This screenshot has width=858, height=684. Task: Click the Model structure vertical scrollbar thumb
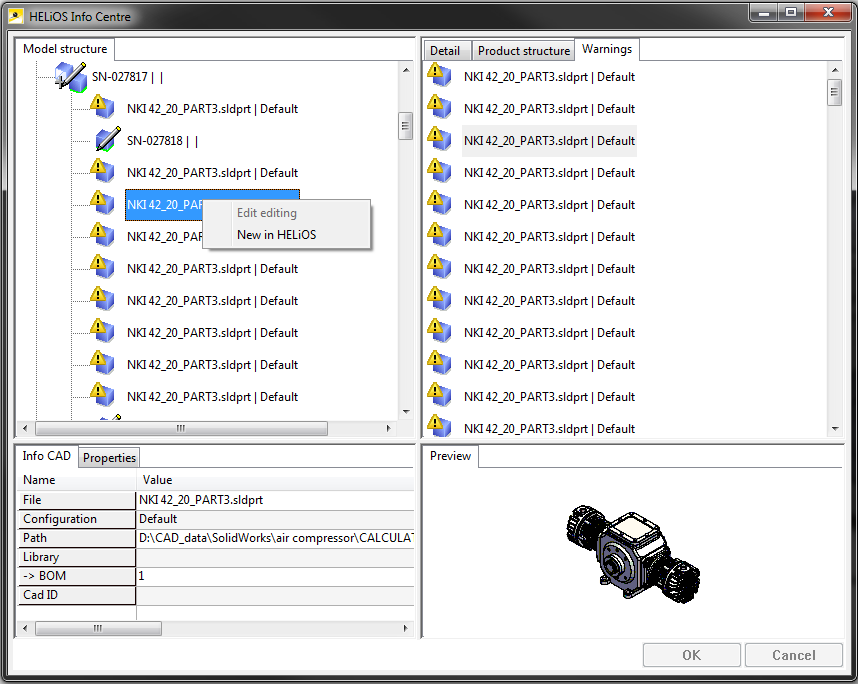point(405,126)
